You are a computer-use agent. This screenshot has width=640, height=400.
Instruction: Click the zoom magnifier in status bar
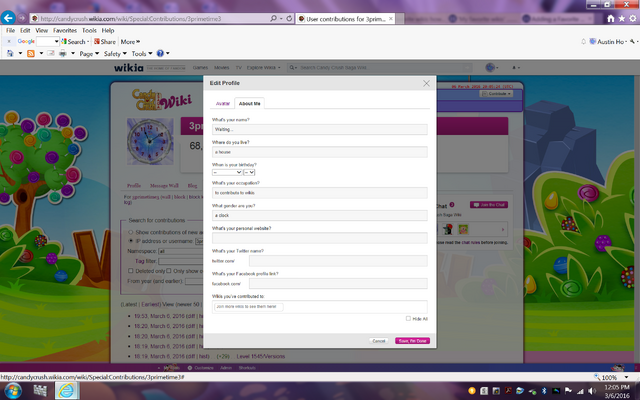[597, 377]
